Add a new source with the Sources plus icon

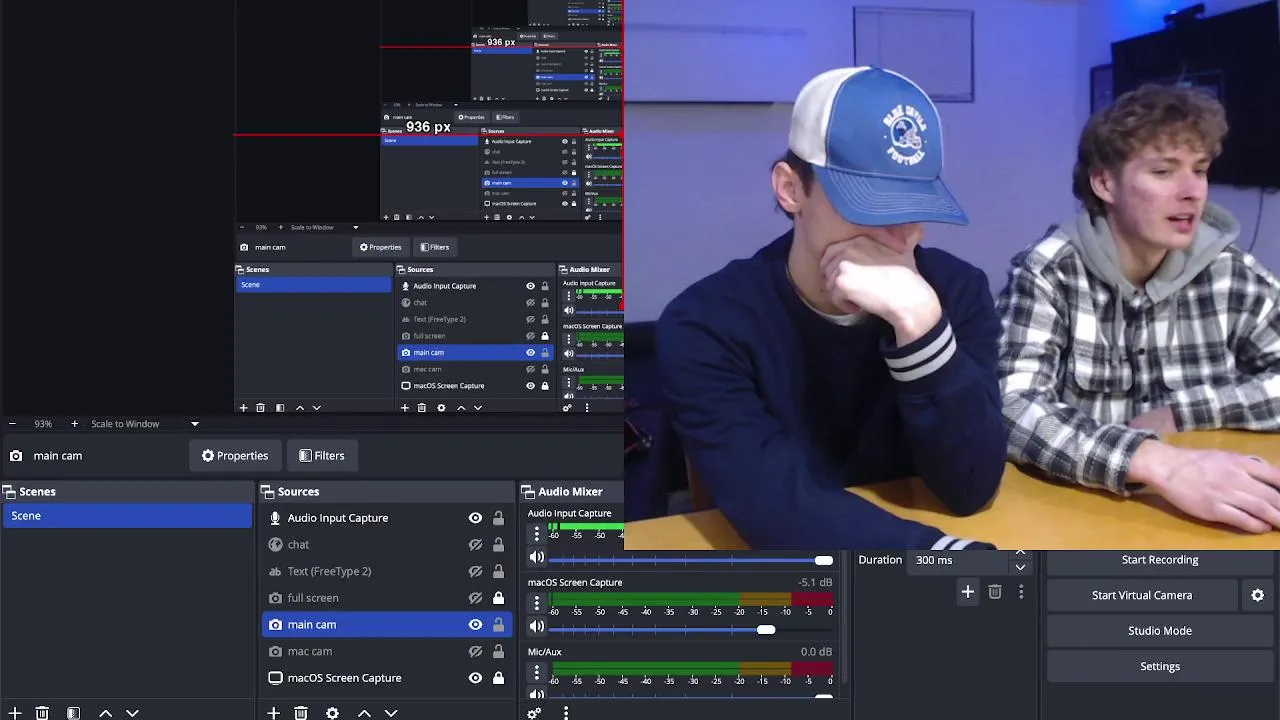273,713
